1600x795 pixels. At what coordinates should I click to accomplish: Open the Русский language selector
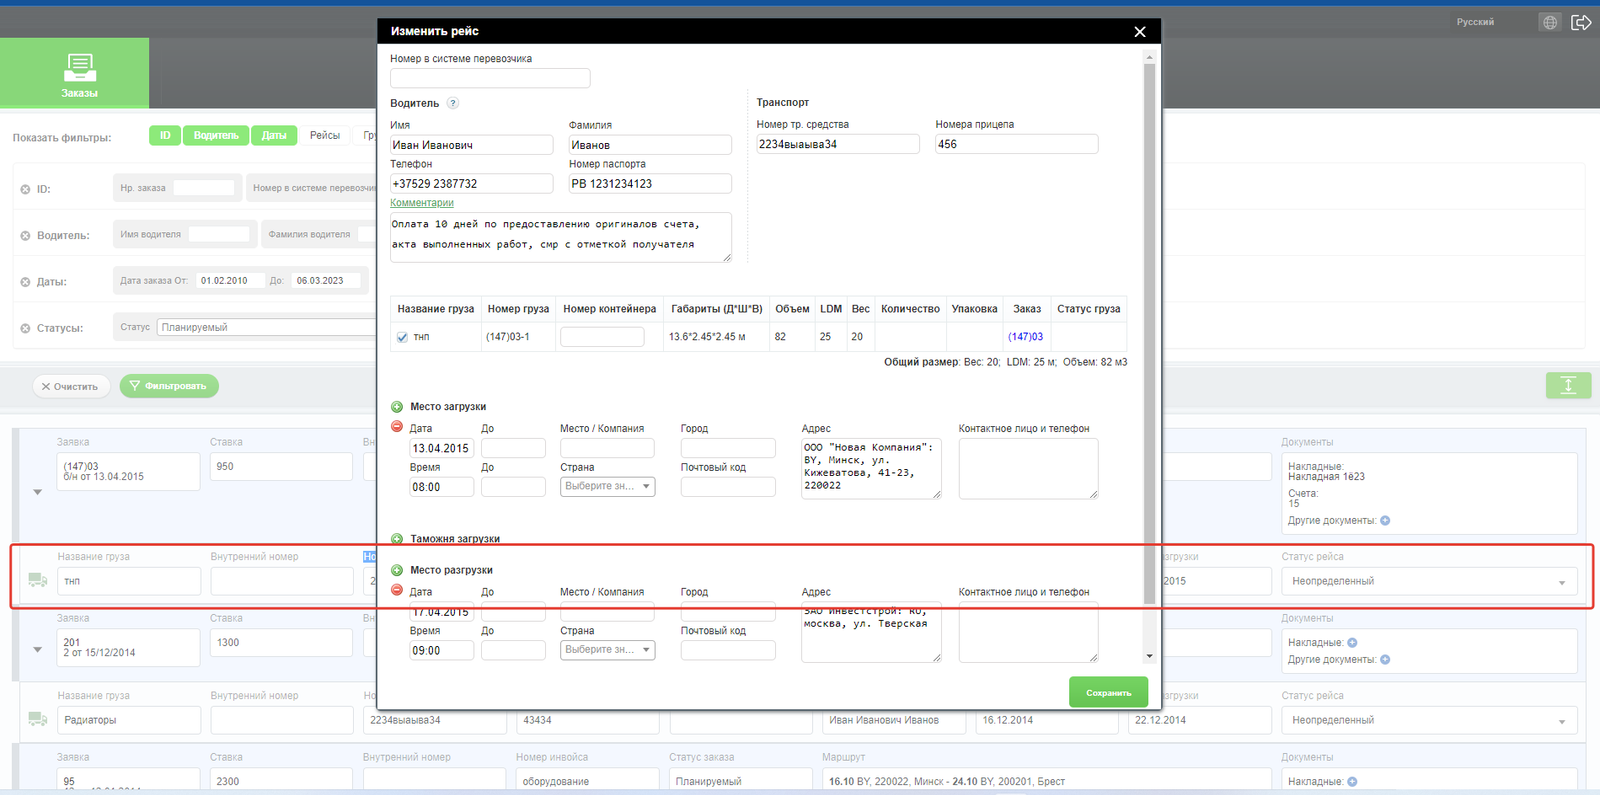pyautogui.click(x=1490, y=22)
